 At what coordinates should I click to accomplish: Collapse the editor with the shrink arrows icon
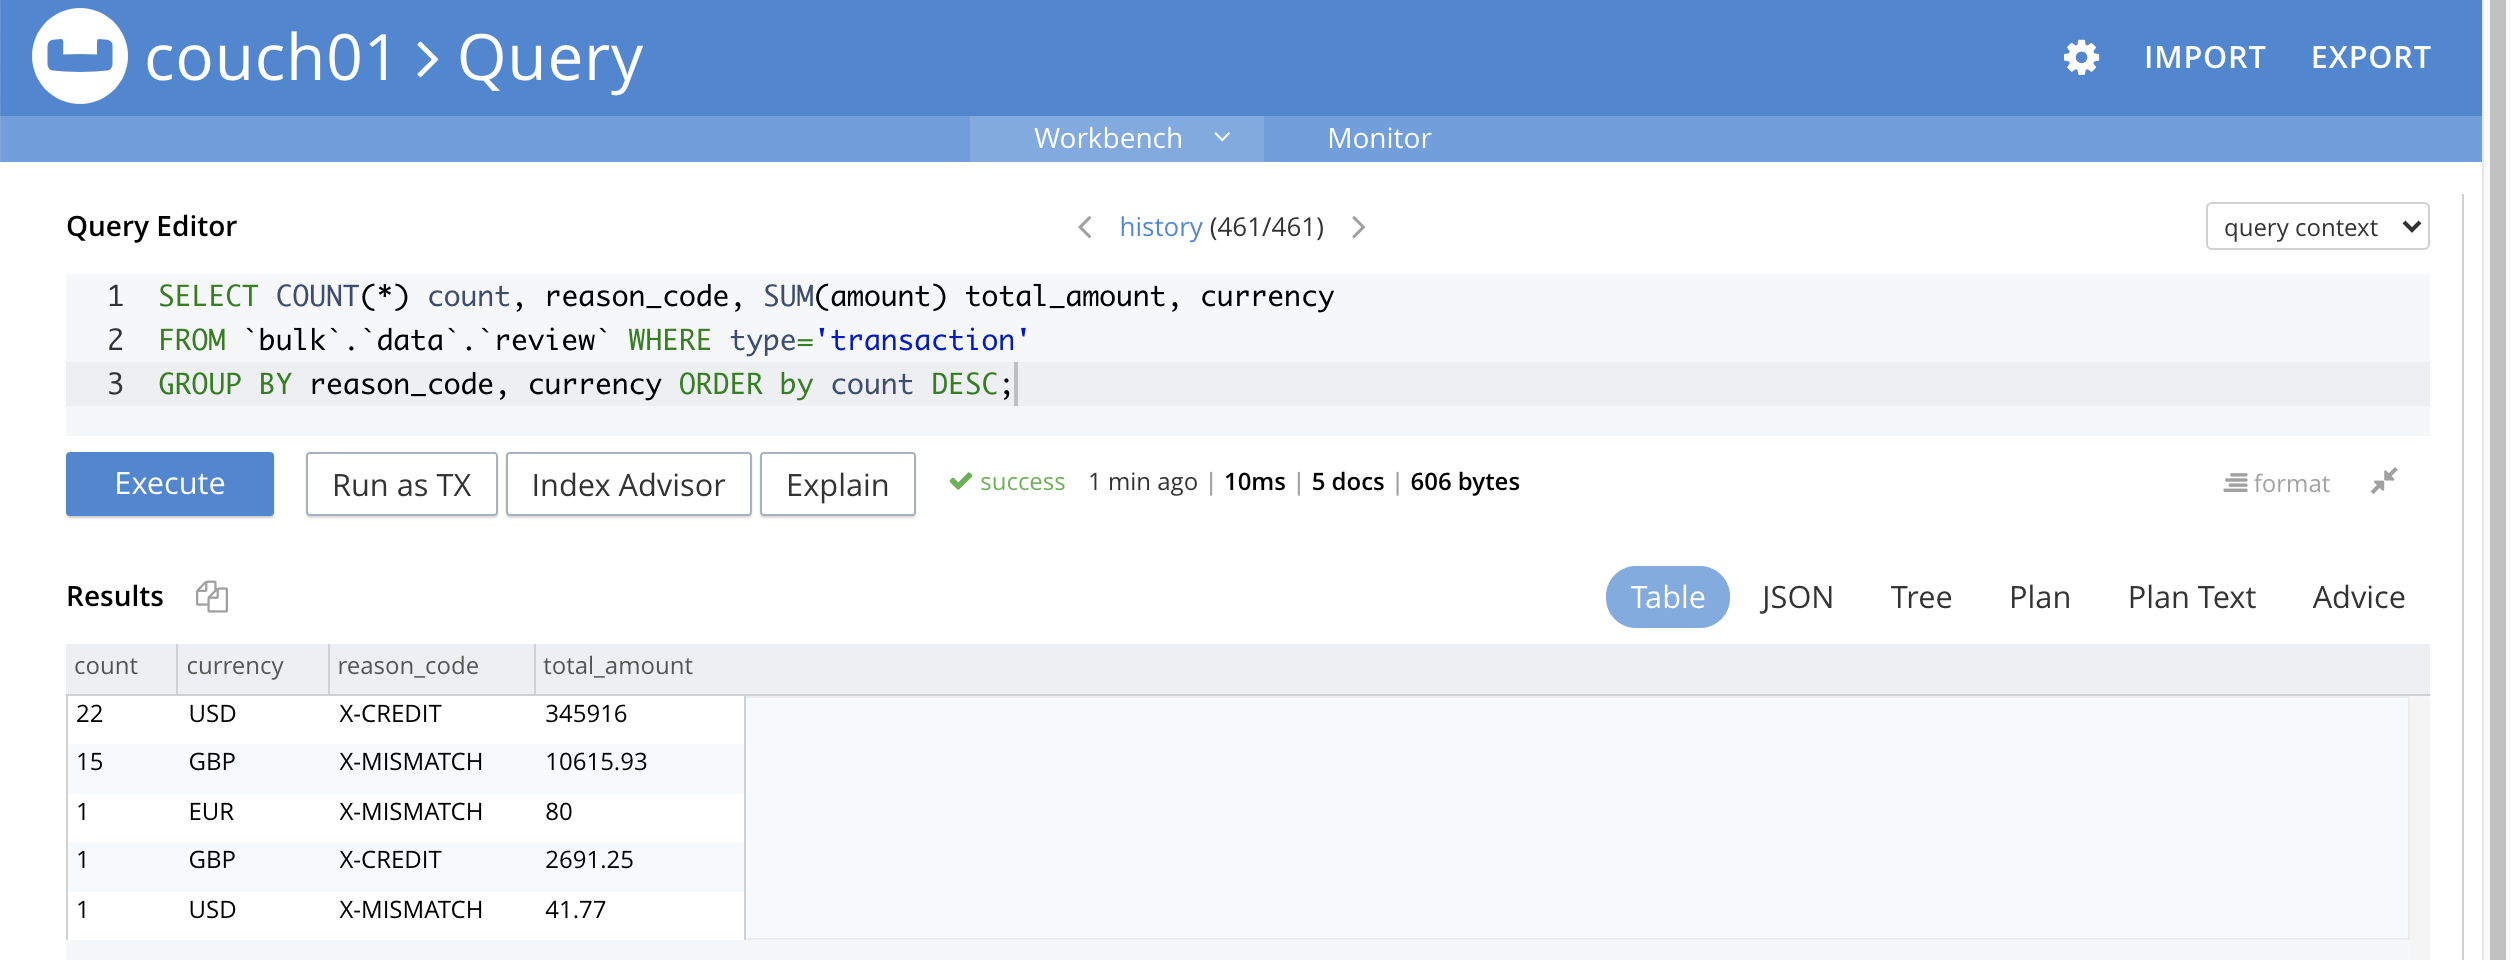tap(2384, 482)
